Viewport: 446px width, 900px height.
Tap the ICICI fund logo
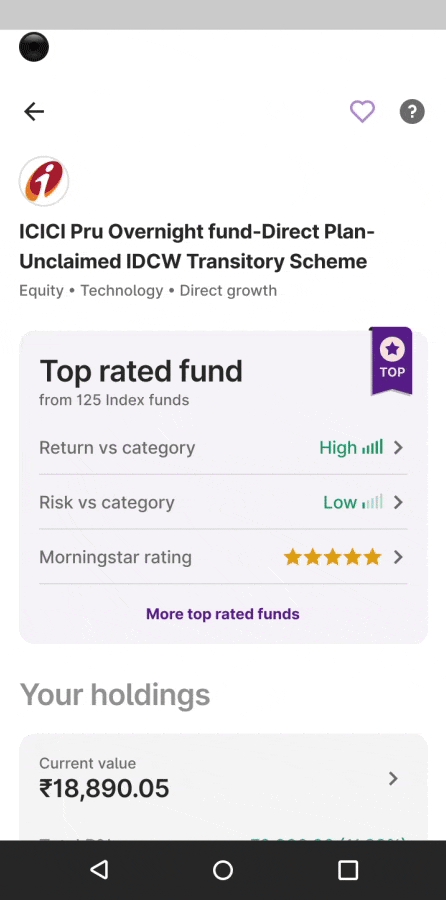44,181
